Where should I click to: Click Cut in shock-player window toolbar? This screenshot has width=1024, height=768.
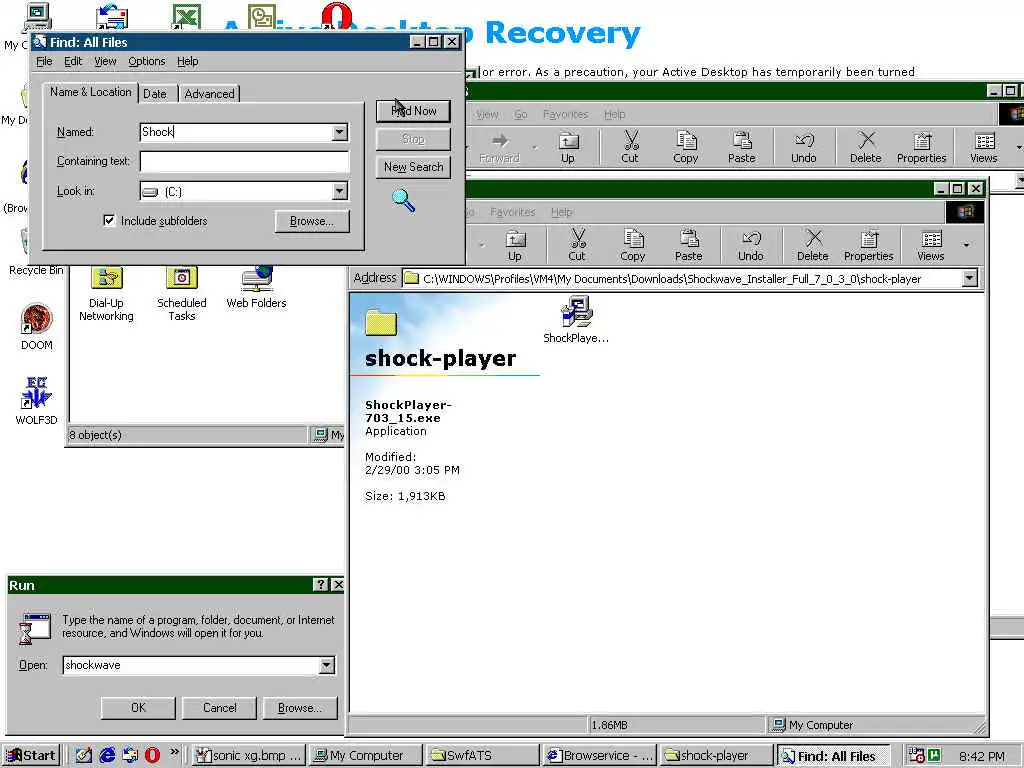pos(577,246)
